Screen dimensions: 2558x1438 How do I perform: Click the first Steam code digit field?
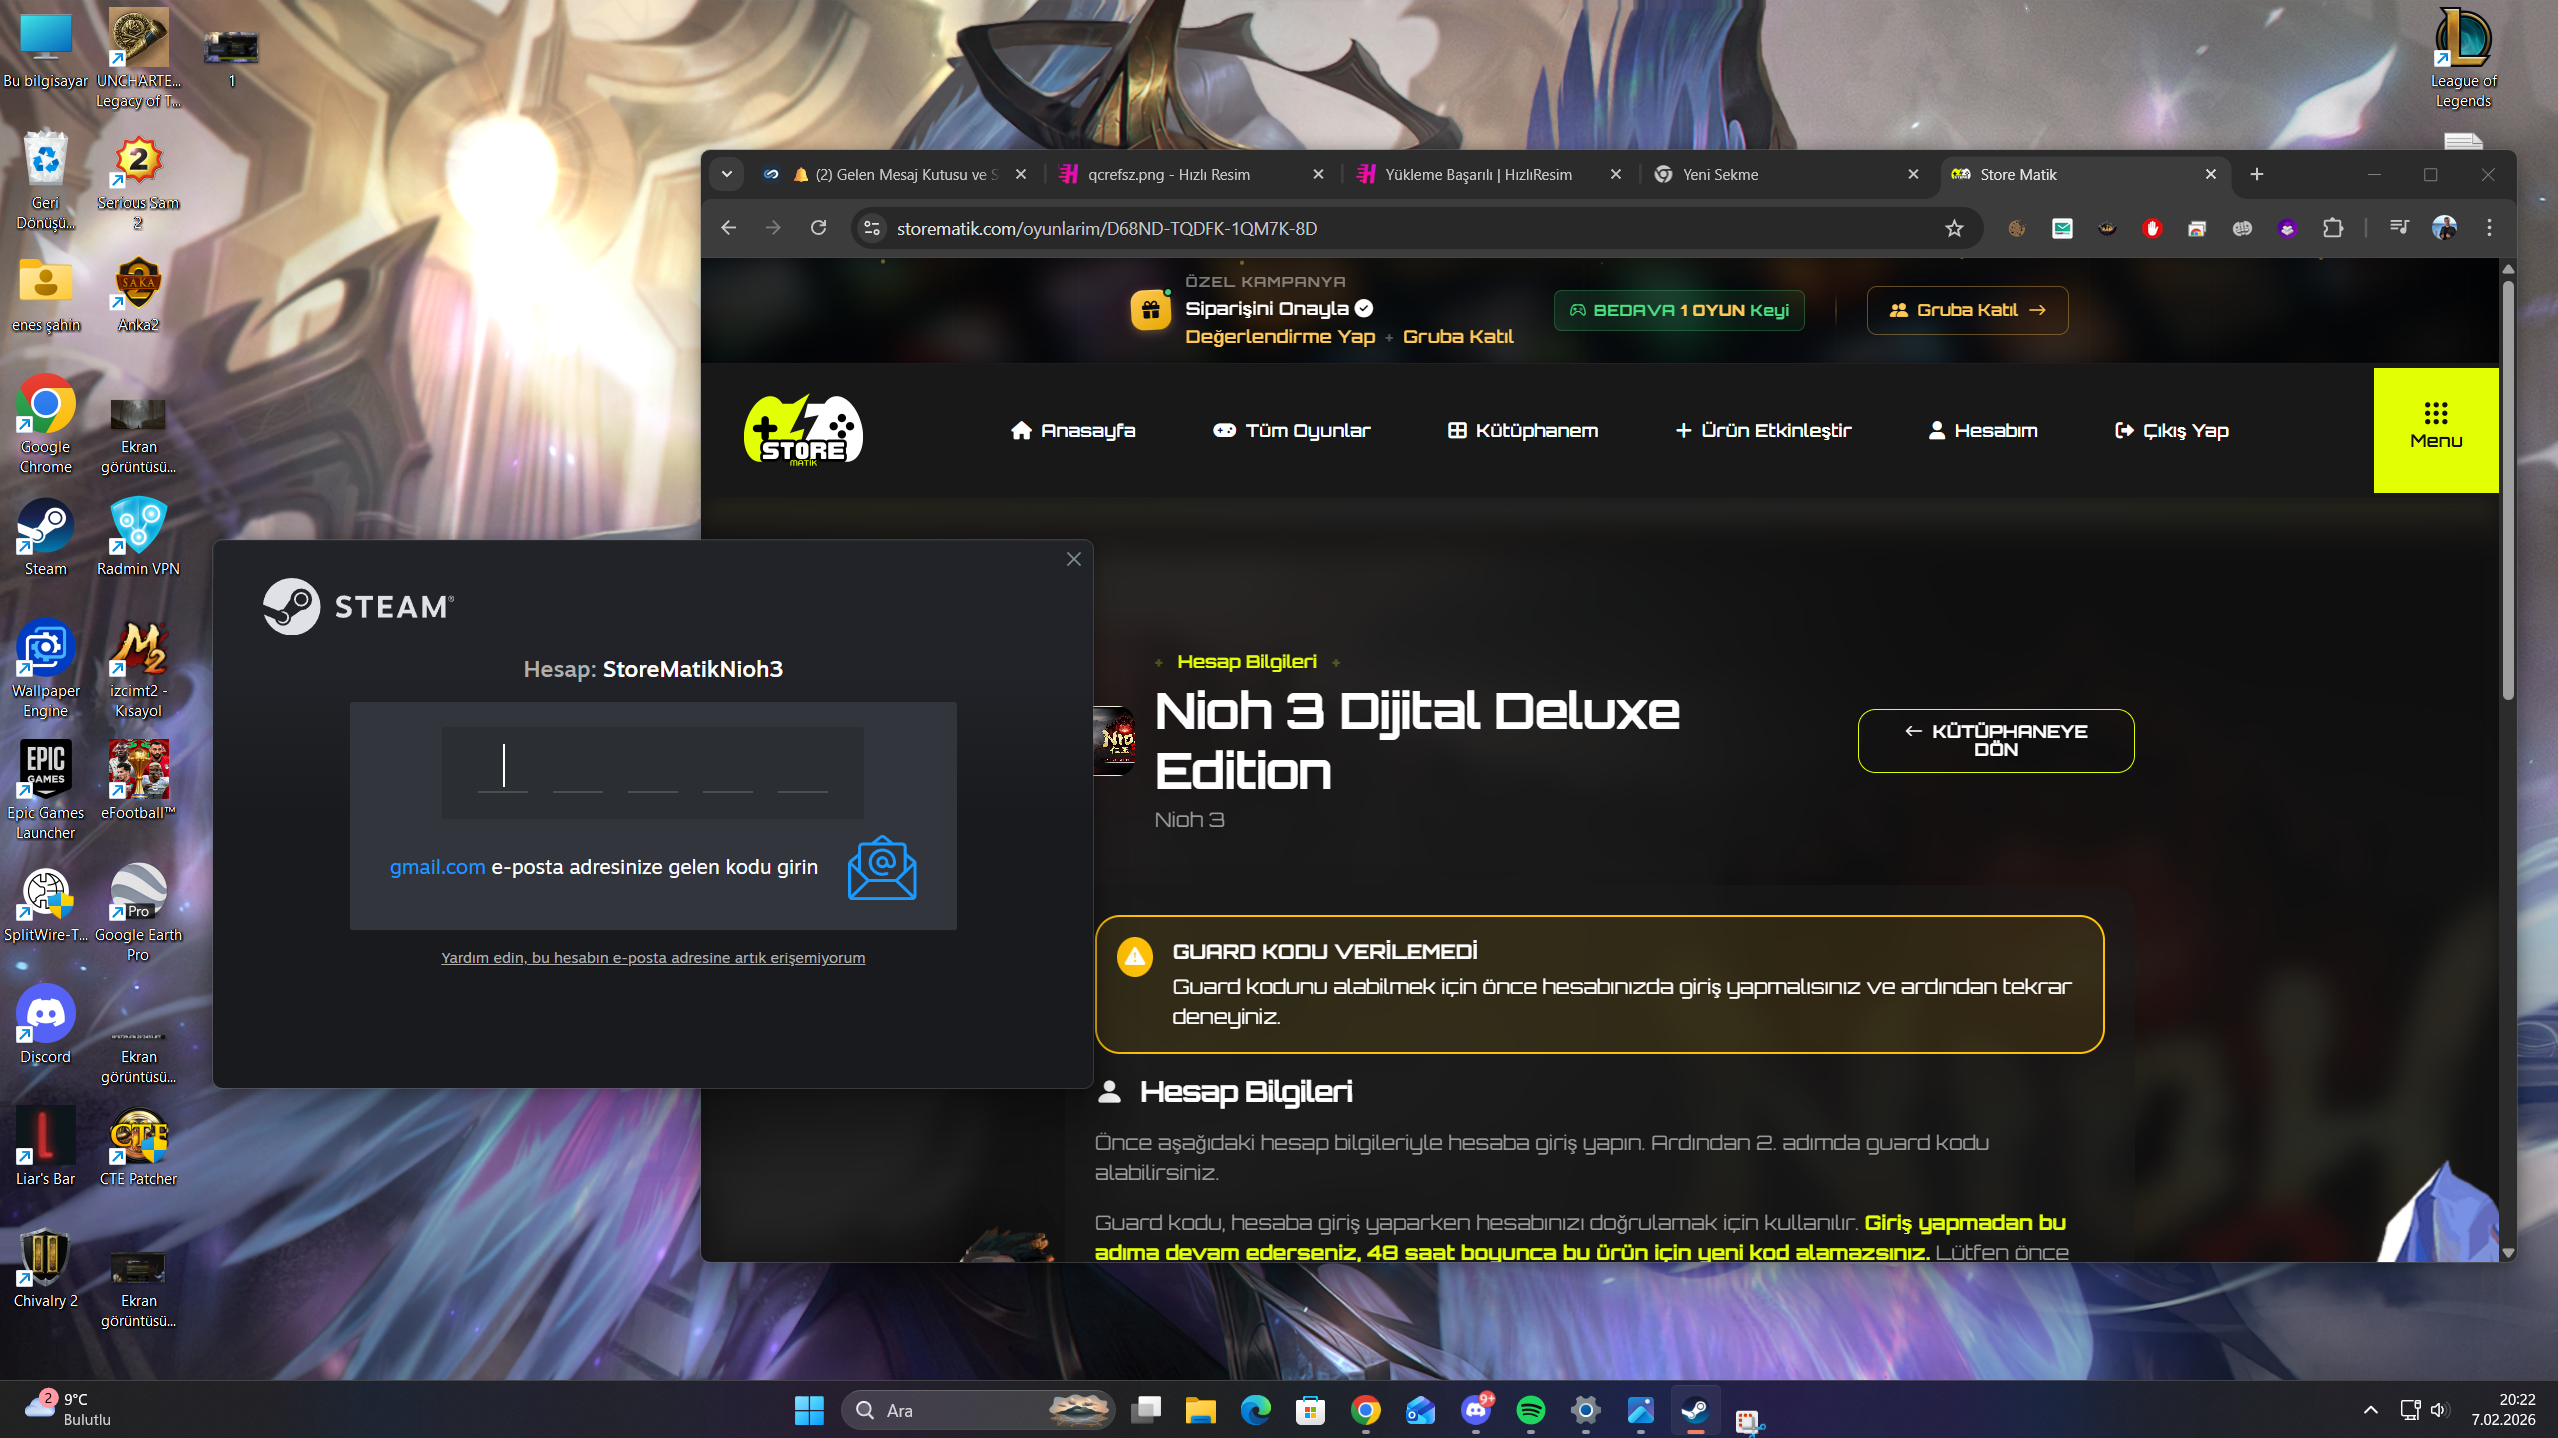[503, 767]
